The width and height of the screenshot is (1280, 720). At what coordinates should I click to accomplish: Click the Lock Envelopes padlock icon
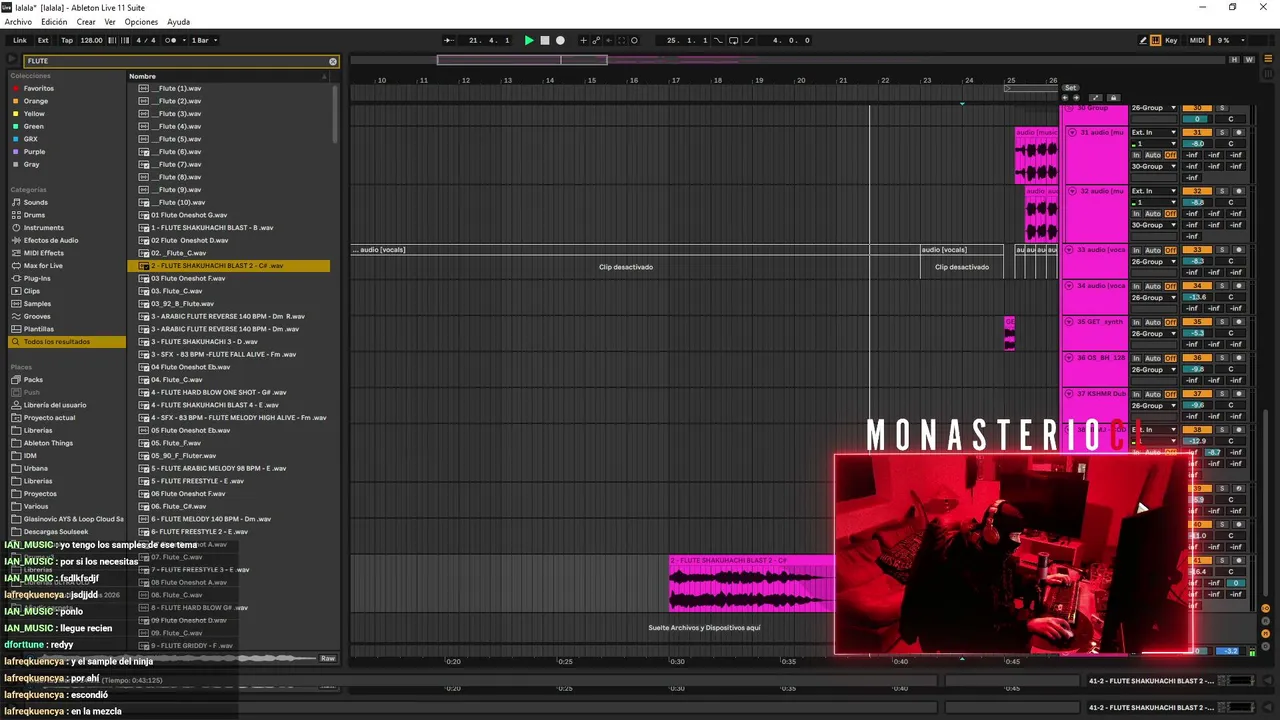1114,98
